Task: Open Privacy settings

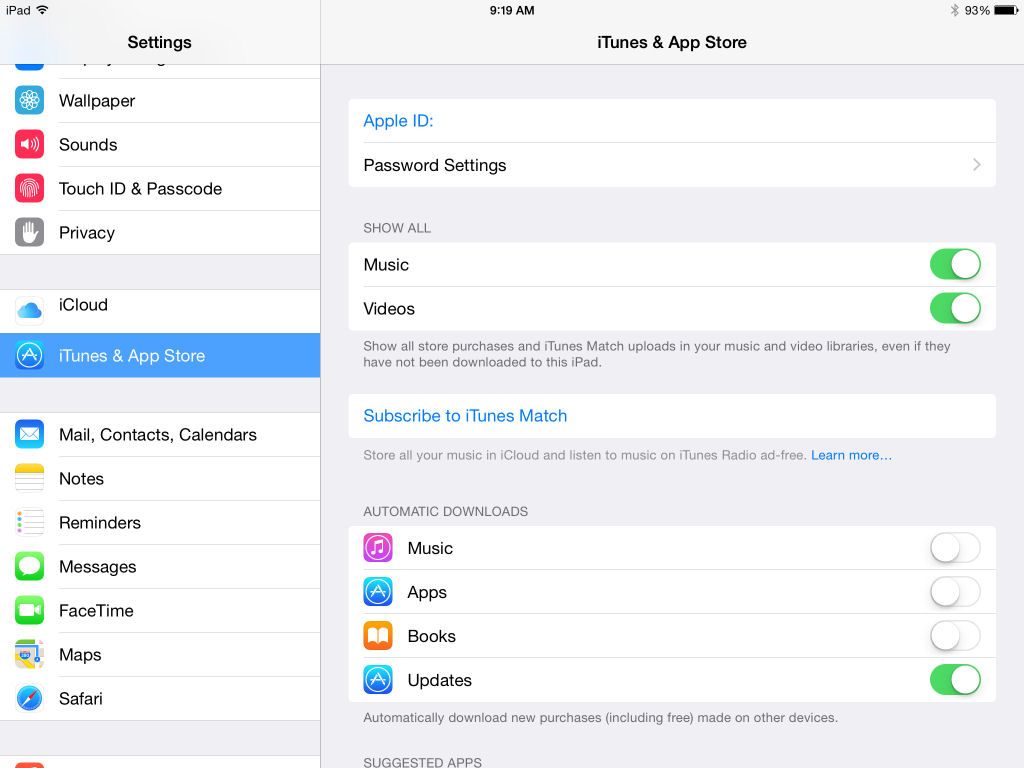Action: point(160,232)
